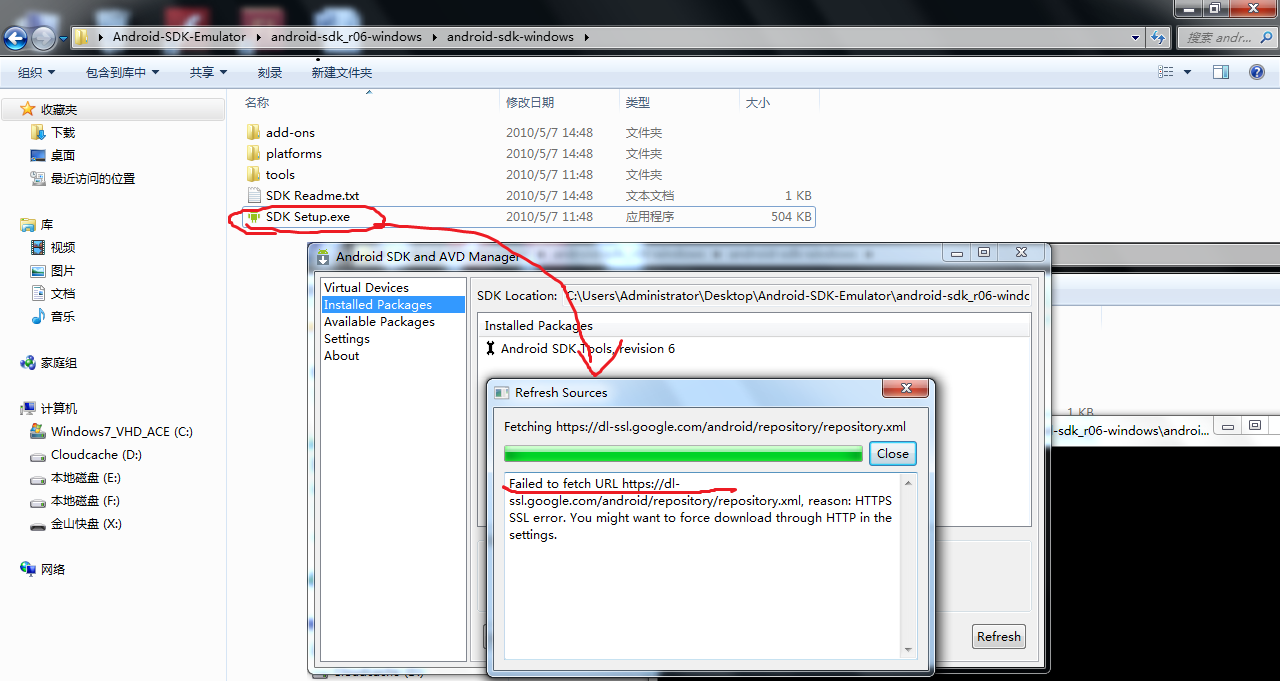Image resolution: width=1280 pixels, height=681 pixels.
Task: Click the Explorer search box
Action: pyautogui.click(x=1227, y=37)
